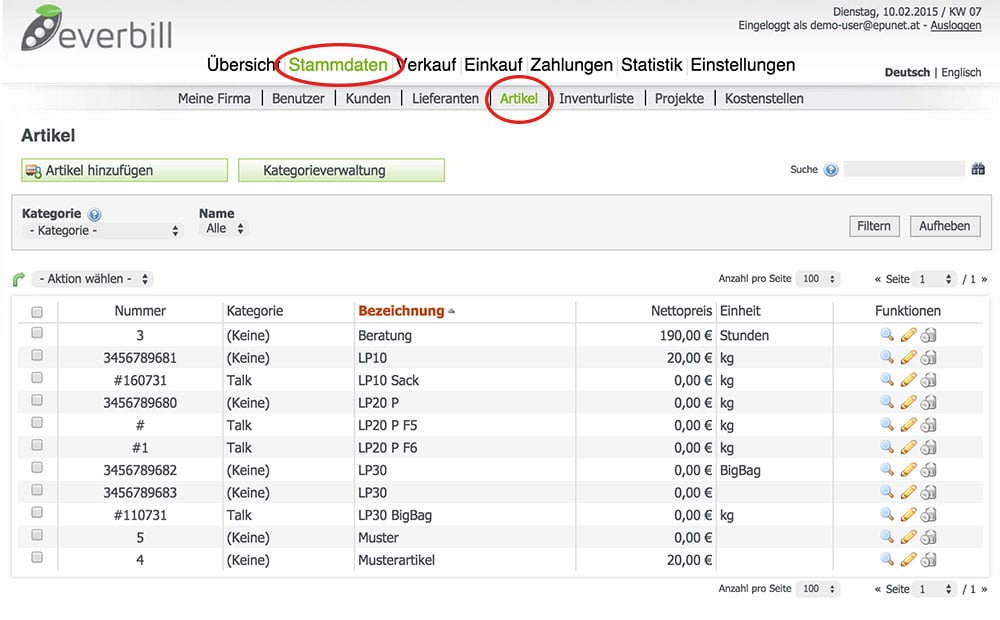1000x620 pixels.
Task: Select the Musterartikel row checkbox
Action: 37,559
